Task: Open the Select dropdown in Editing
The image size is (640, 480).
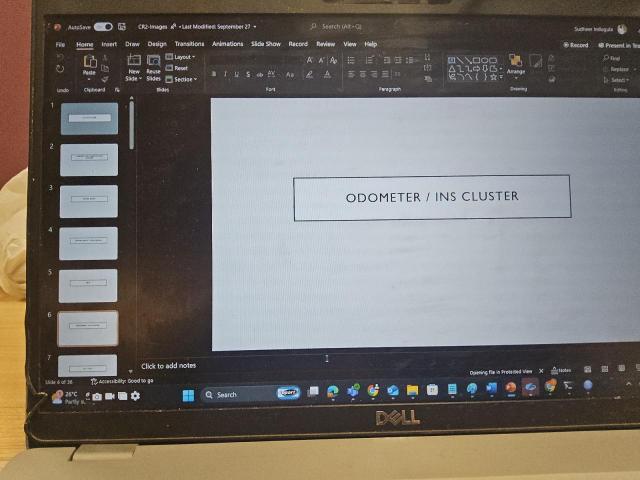Action: (x=616, y=80)
